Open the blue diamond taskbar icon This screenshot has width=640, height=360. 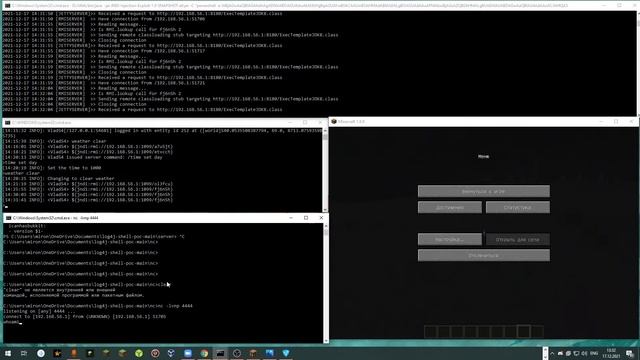(286, 353)
